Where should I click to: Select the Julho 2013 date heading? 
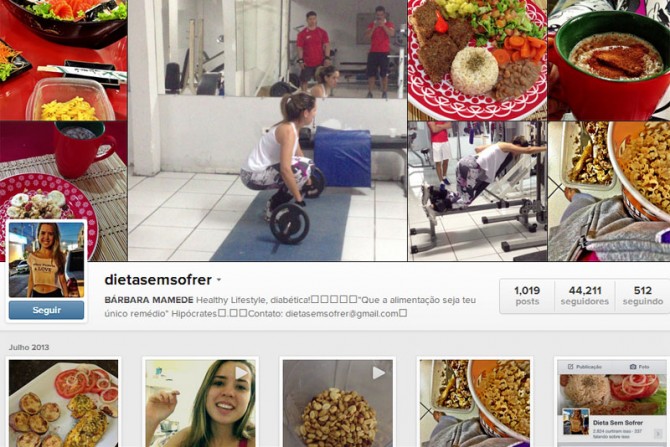pos(29,347)
